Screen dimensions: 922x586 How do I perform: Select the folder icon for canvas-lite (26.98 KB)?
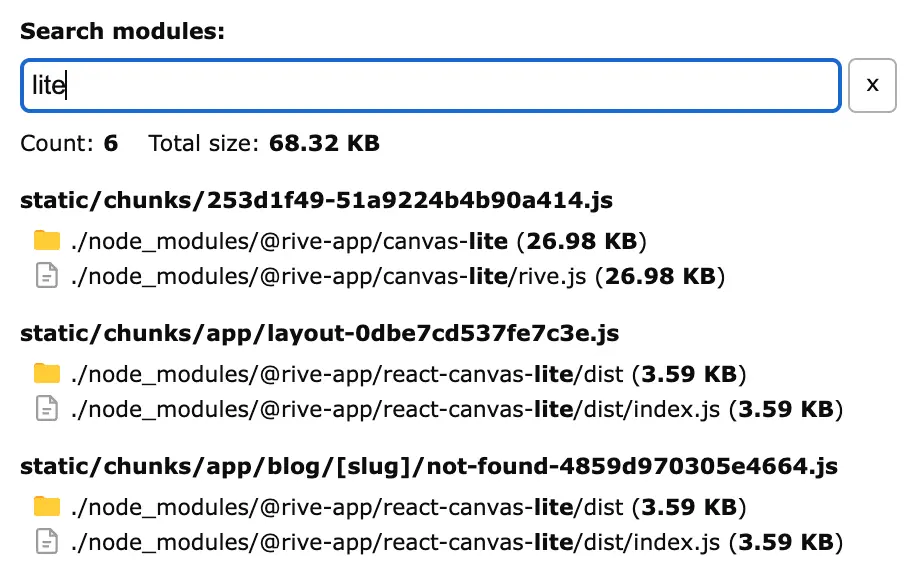pyautogui.click(x=47, y=240)
